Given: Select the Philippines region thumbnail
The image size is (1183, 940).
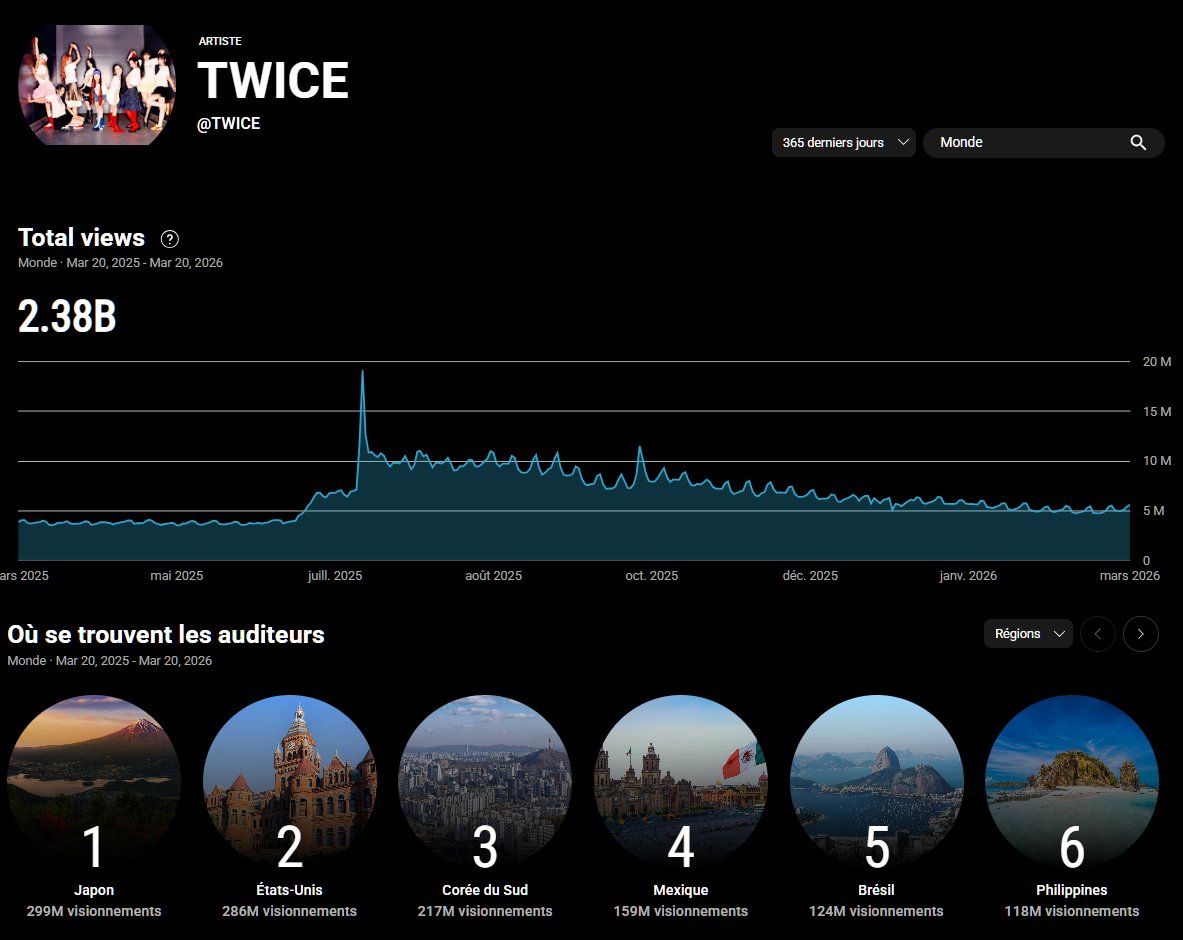Looking at the screenshot, I should coord(1072,782).
